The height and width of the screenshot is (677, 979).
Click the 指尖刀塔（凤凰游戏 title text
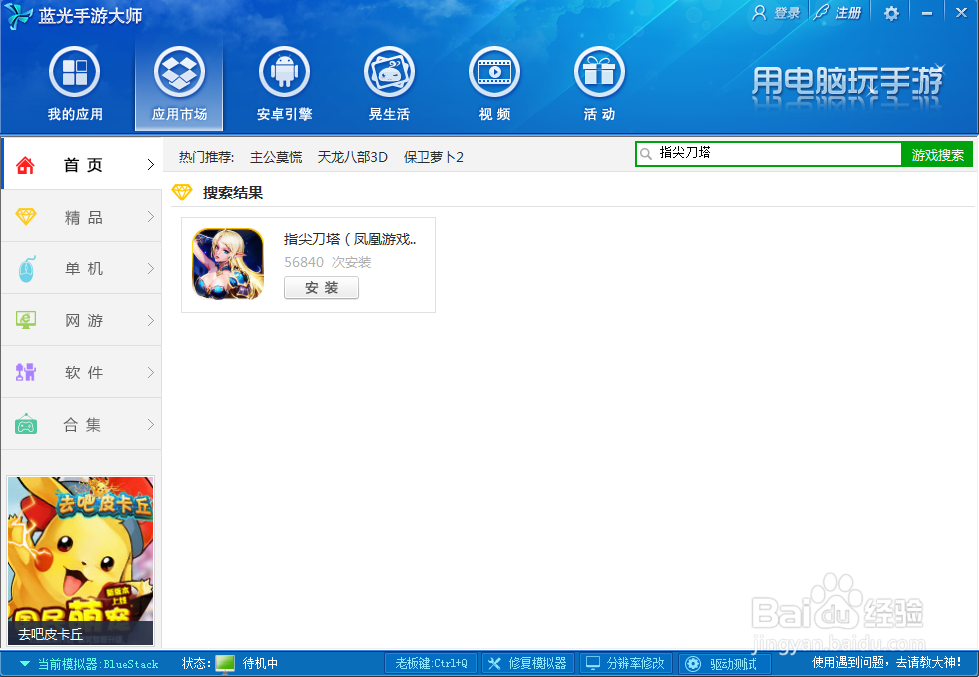point(350,239)
